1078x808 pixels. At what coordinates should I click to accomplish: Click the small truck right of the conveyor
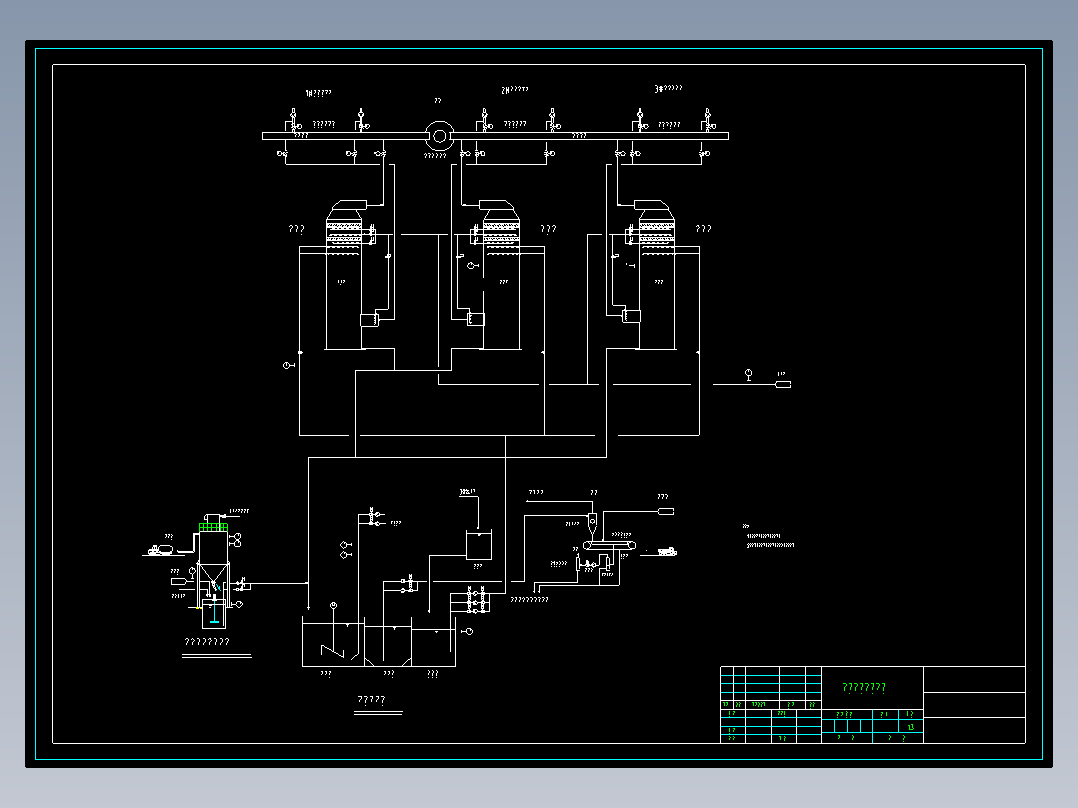click(x=667, y=551)
